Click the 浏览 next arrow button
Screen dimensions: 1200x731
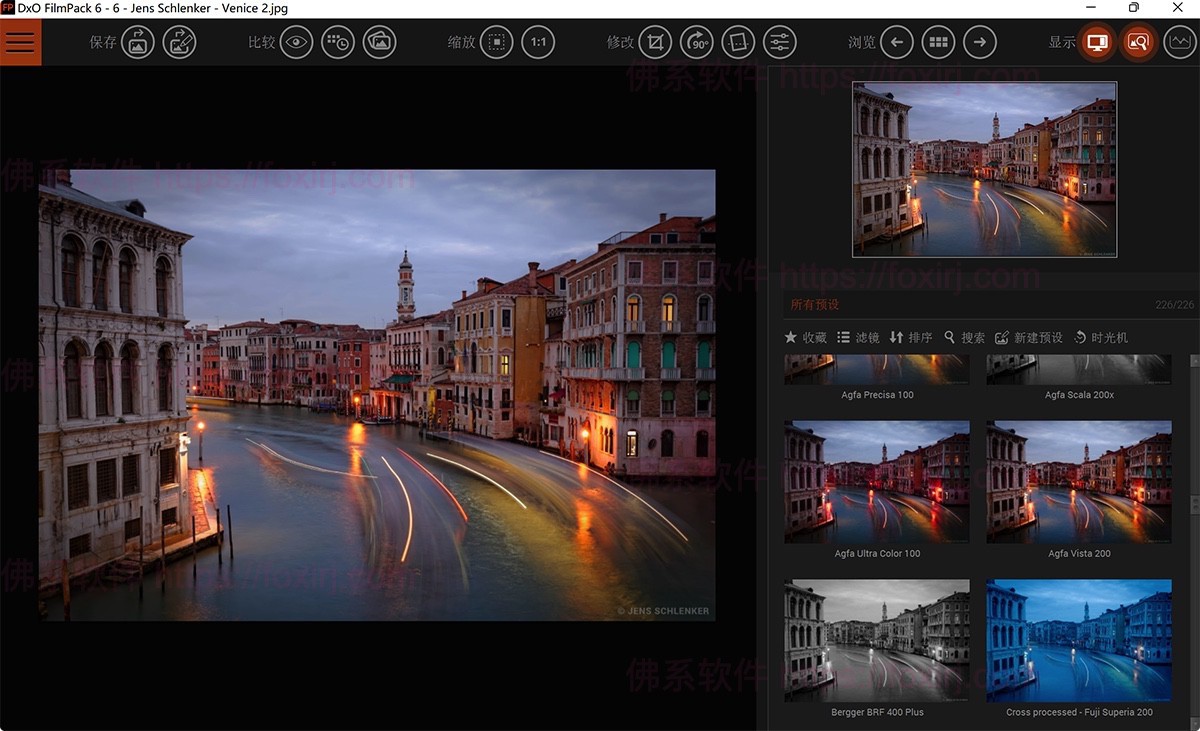tap(979, 42)
